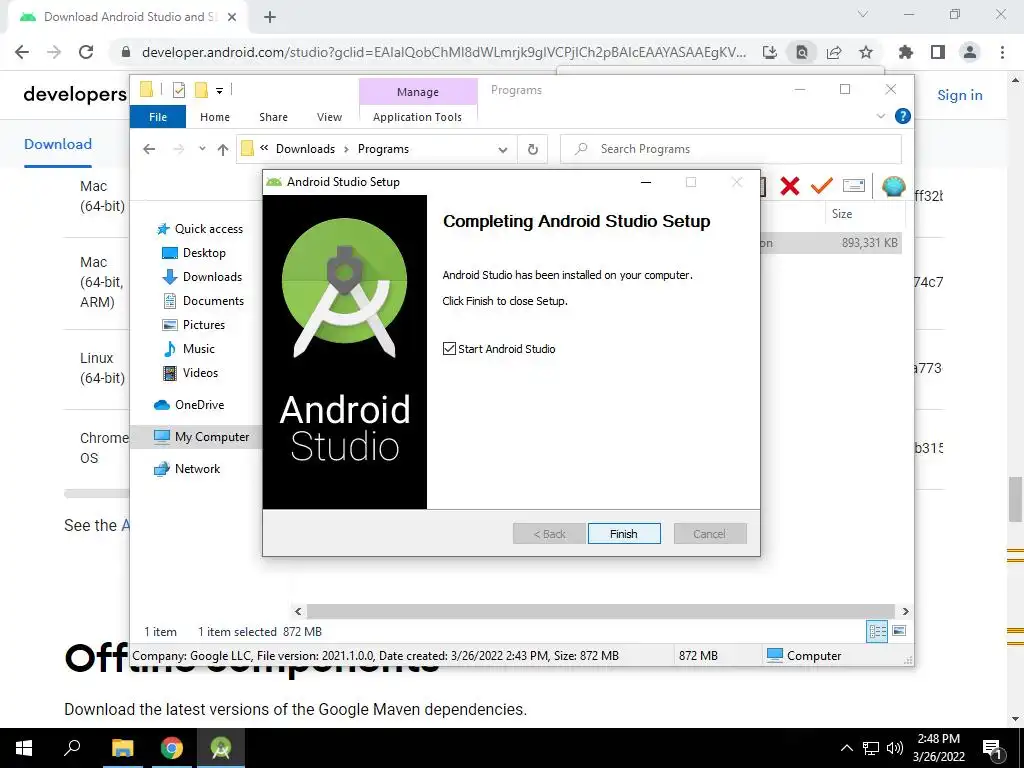This screenshot has height=768, width=1024.
Task: Click the rename icon in Explorer ribbon
Action: coord(854,186)
